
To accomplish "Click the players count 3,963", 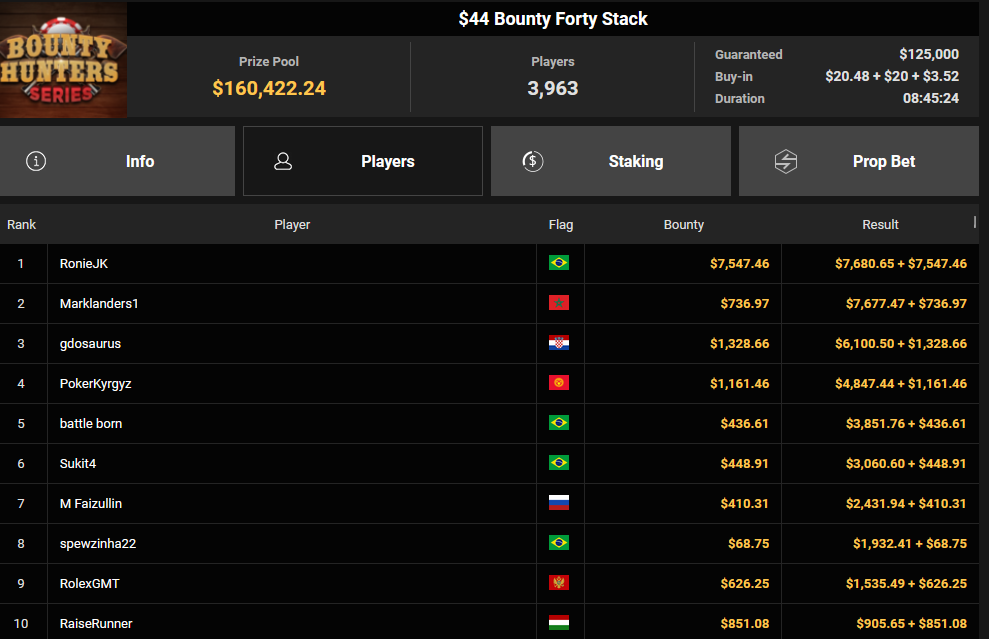I will [x=553, y=88].
